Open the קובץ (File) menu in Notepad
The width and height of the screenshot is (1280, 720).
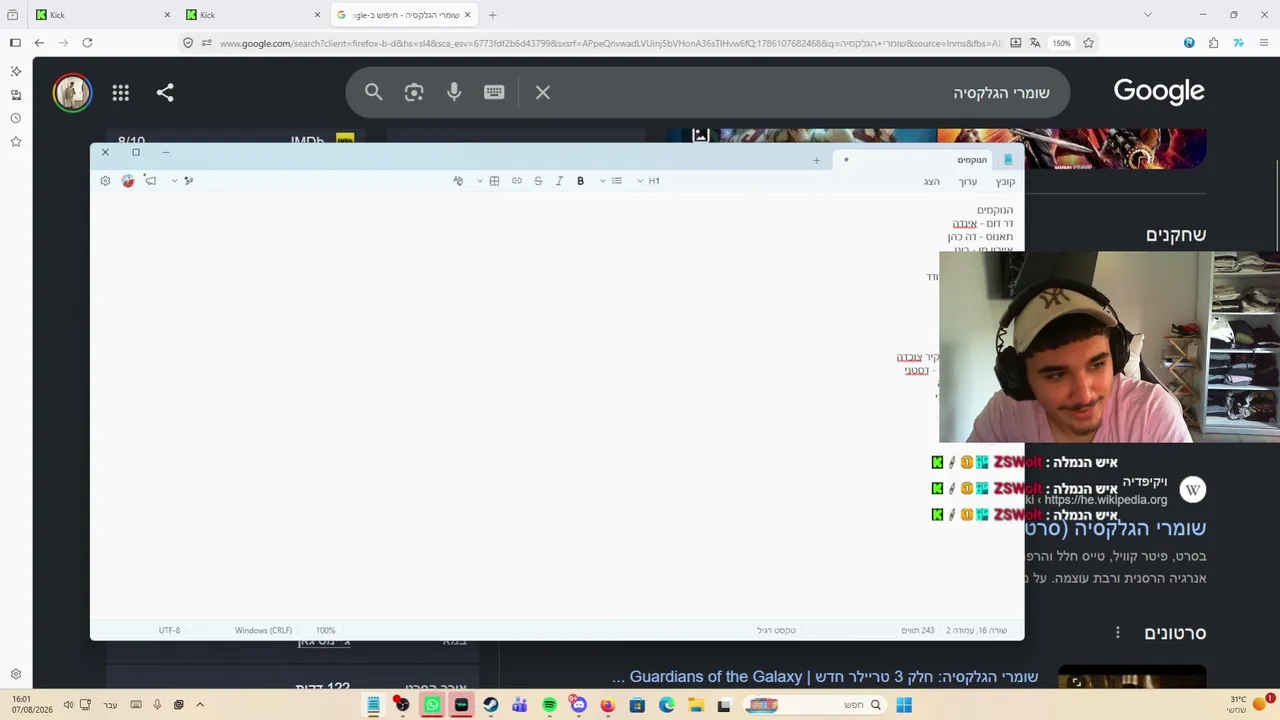click(x=1005, y=182)
